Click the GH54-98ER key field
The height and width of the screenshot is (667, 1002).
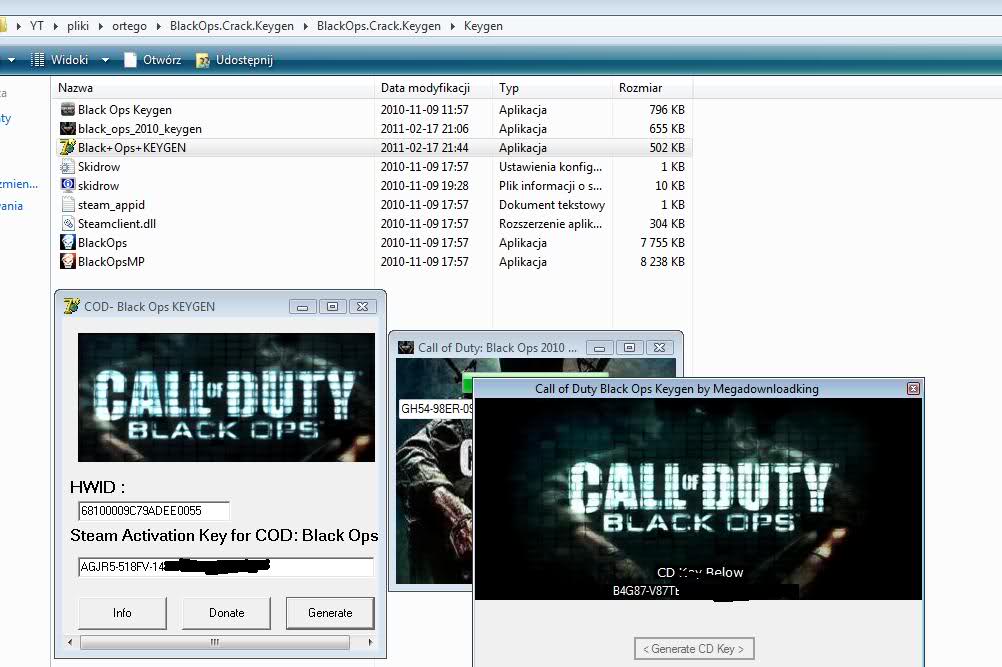point(436,409)
